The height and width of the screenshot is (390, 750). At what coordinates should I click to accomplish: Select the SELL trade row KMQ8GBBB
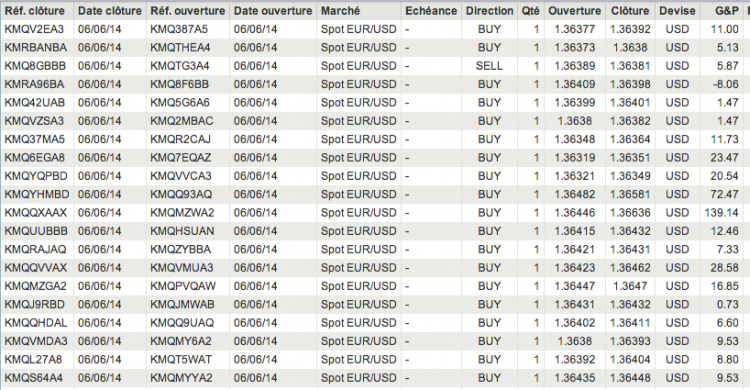point(373,66)
